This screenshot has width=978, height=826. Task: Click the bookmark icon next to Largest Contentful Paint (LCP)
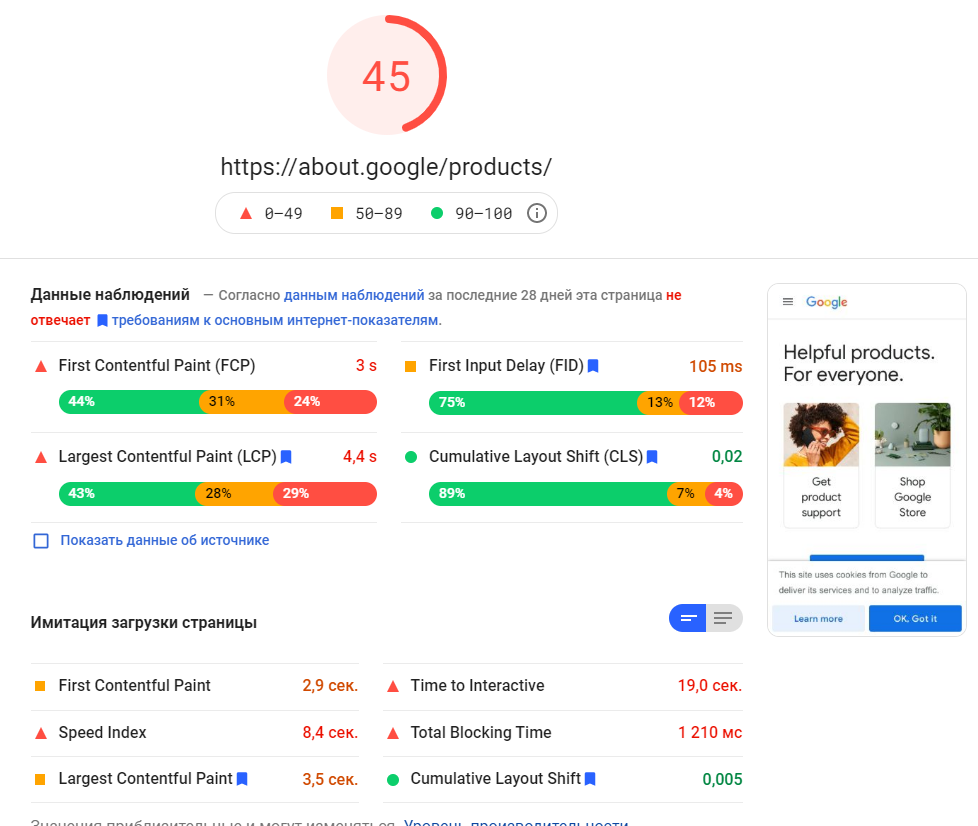[x=286, y=457]
